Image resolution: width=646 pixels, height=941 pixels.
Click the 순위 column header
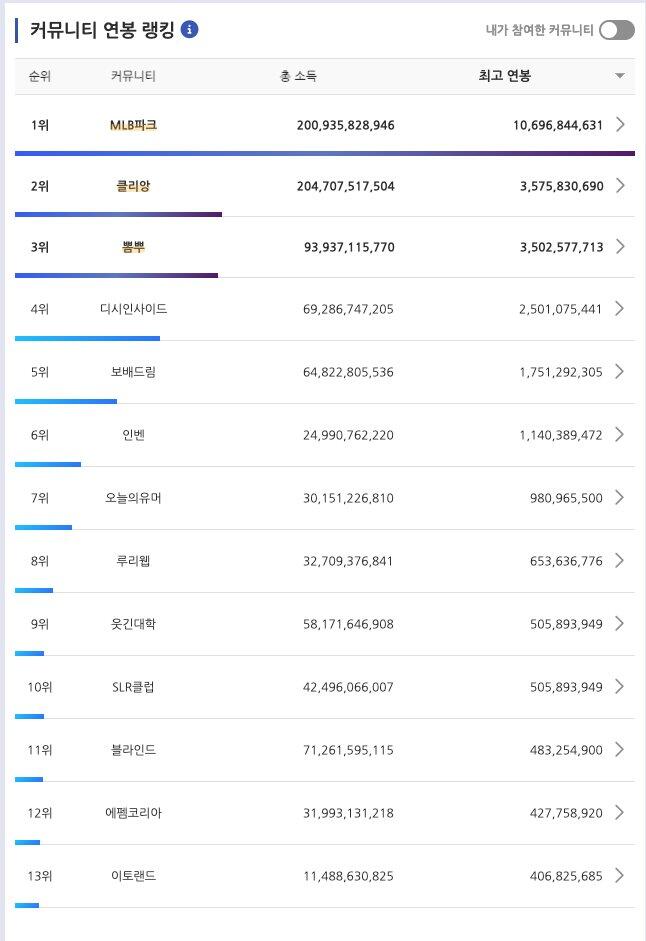pos(40,76)
